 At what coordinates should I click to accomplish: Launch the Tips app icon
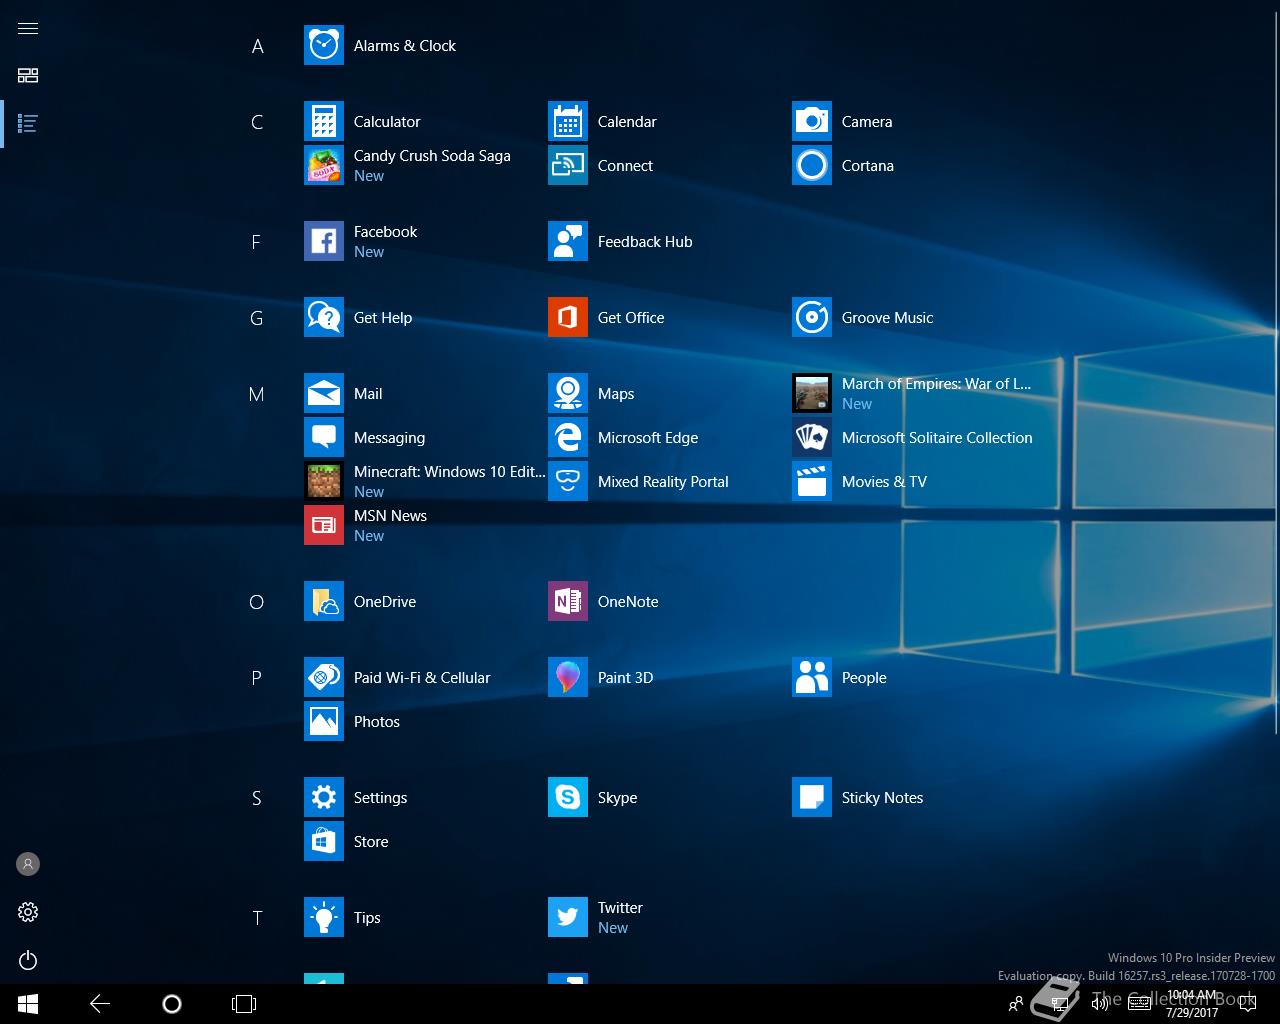tap(324, 918)
